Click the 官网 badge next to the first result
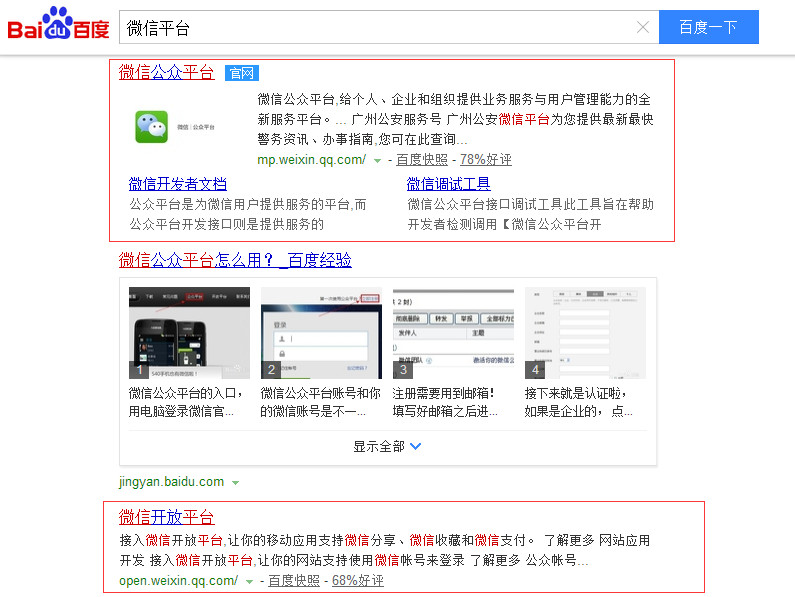 [x=242, y=73]
